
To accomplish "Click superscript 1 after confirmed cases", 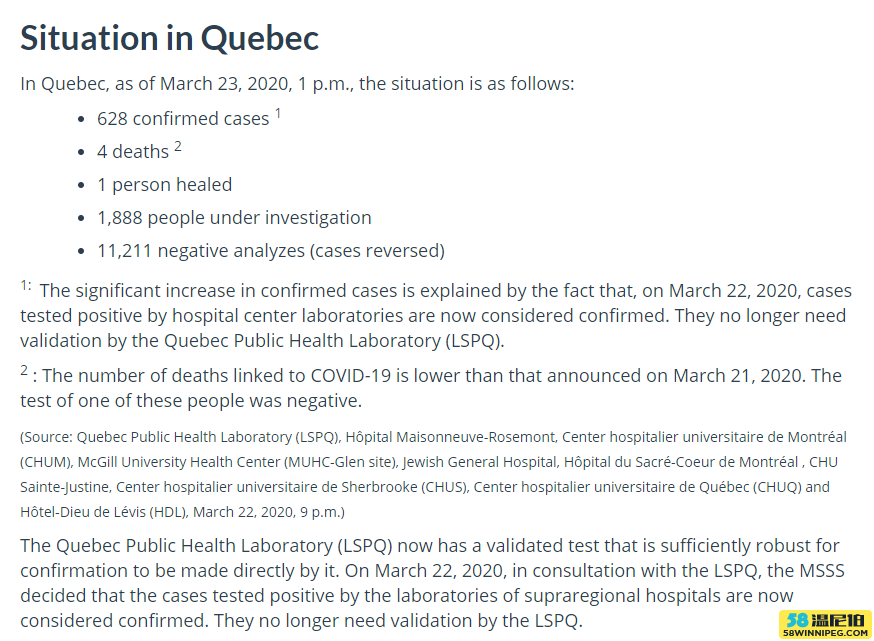I will 278,114.
